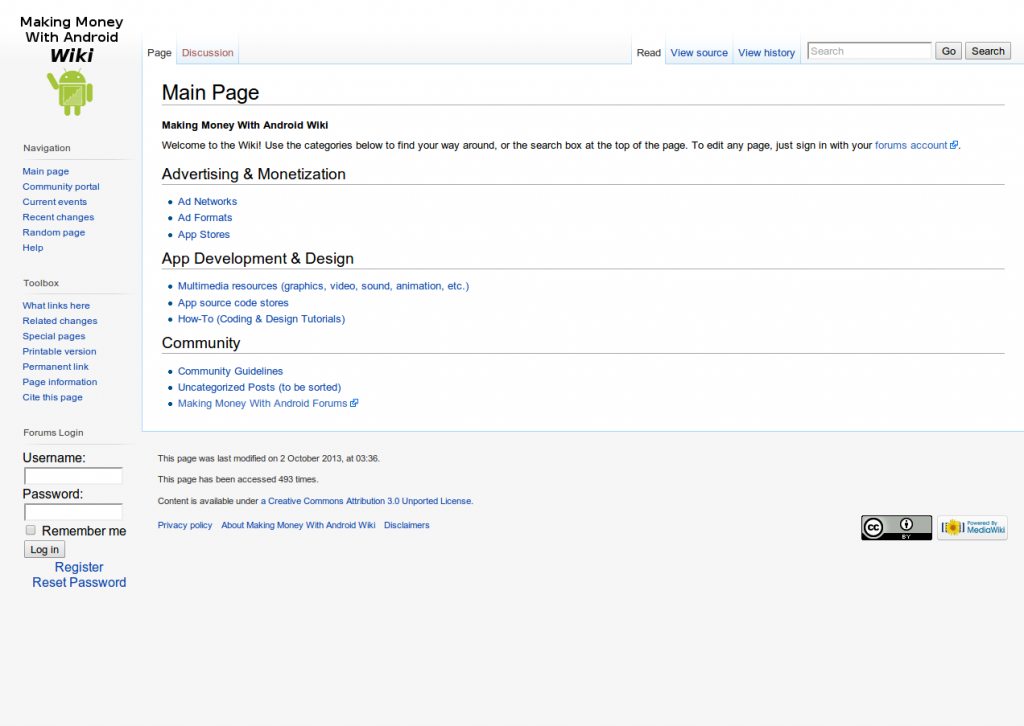The image size is (1024, 726).
Task: Click the App Development & Design heading
Action: 257,259
